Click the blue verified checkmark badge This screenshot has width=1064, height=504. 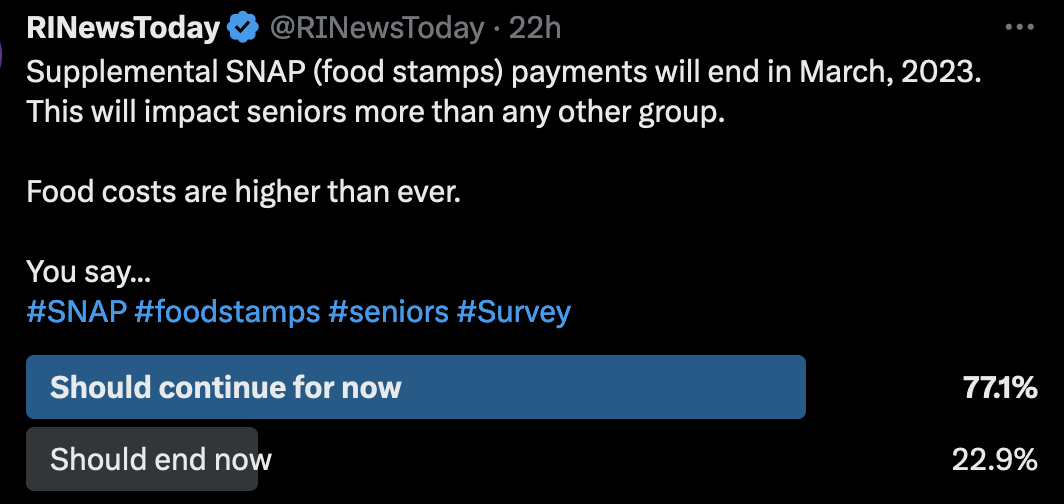point(243,29)
